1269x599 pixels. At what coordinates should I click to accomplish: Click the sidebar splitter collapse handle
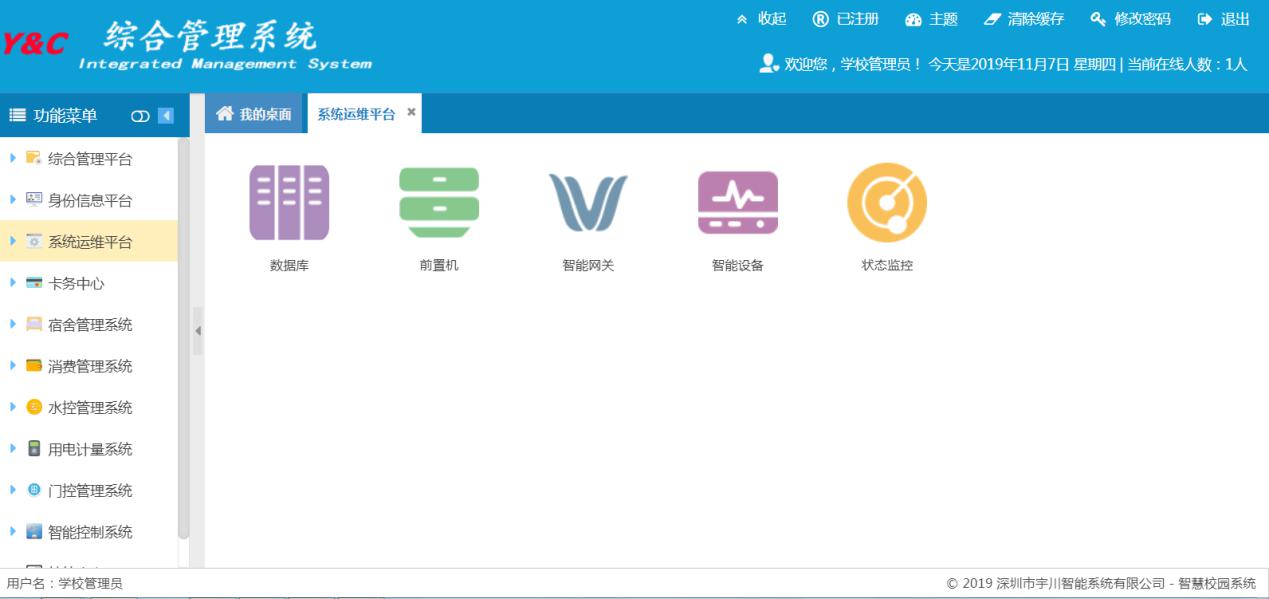tap(197, 331)
